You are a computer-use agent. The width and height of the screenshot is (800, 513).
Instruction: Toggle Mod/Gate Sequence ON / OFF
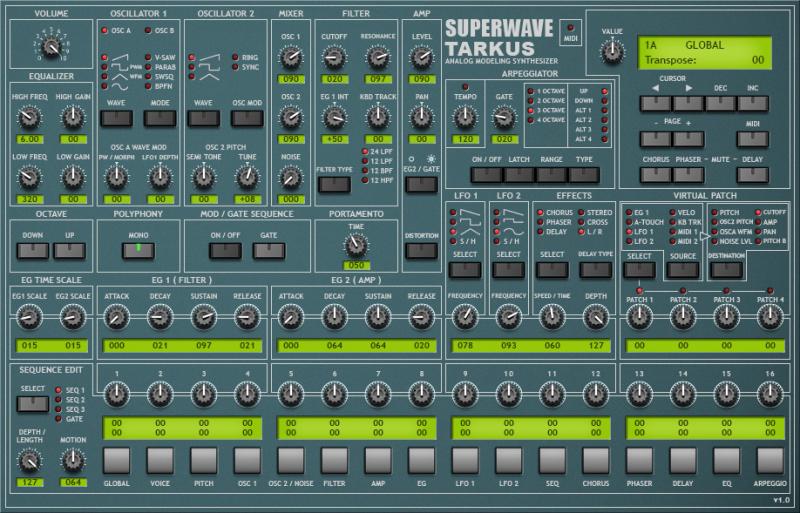tap(226, 251)
